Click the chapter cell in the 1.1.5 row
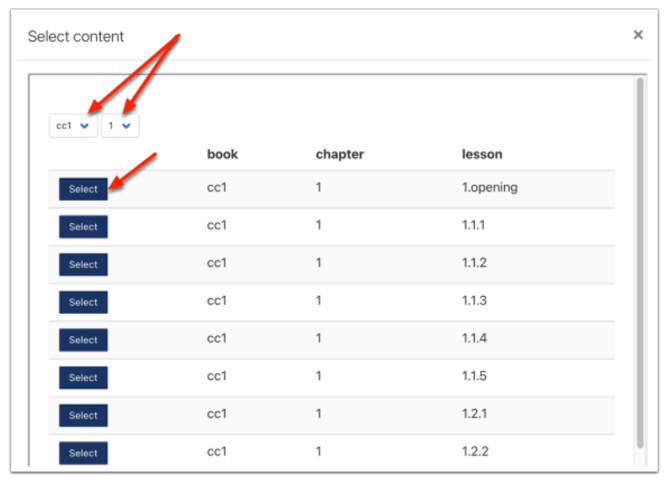This screenshot has width=670, height=483. pyautogui.click(x=319, y=376)
